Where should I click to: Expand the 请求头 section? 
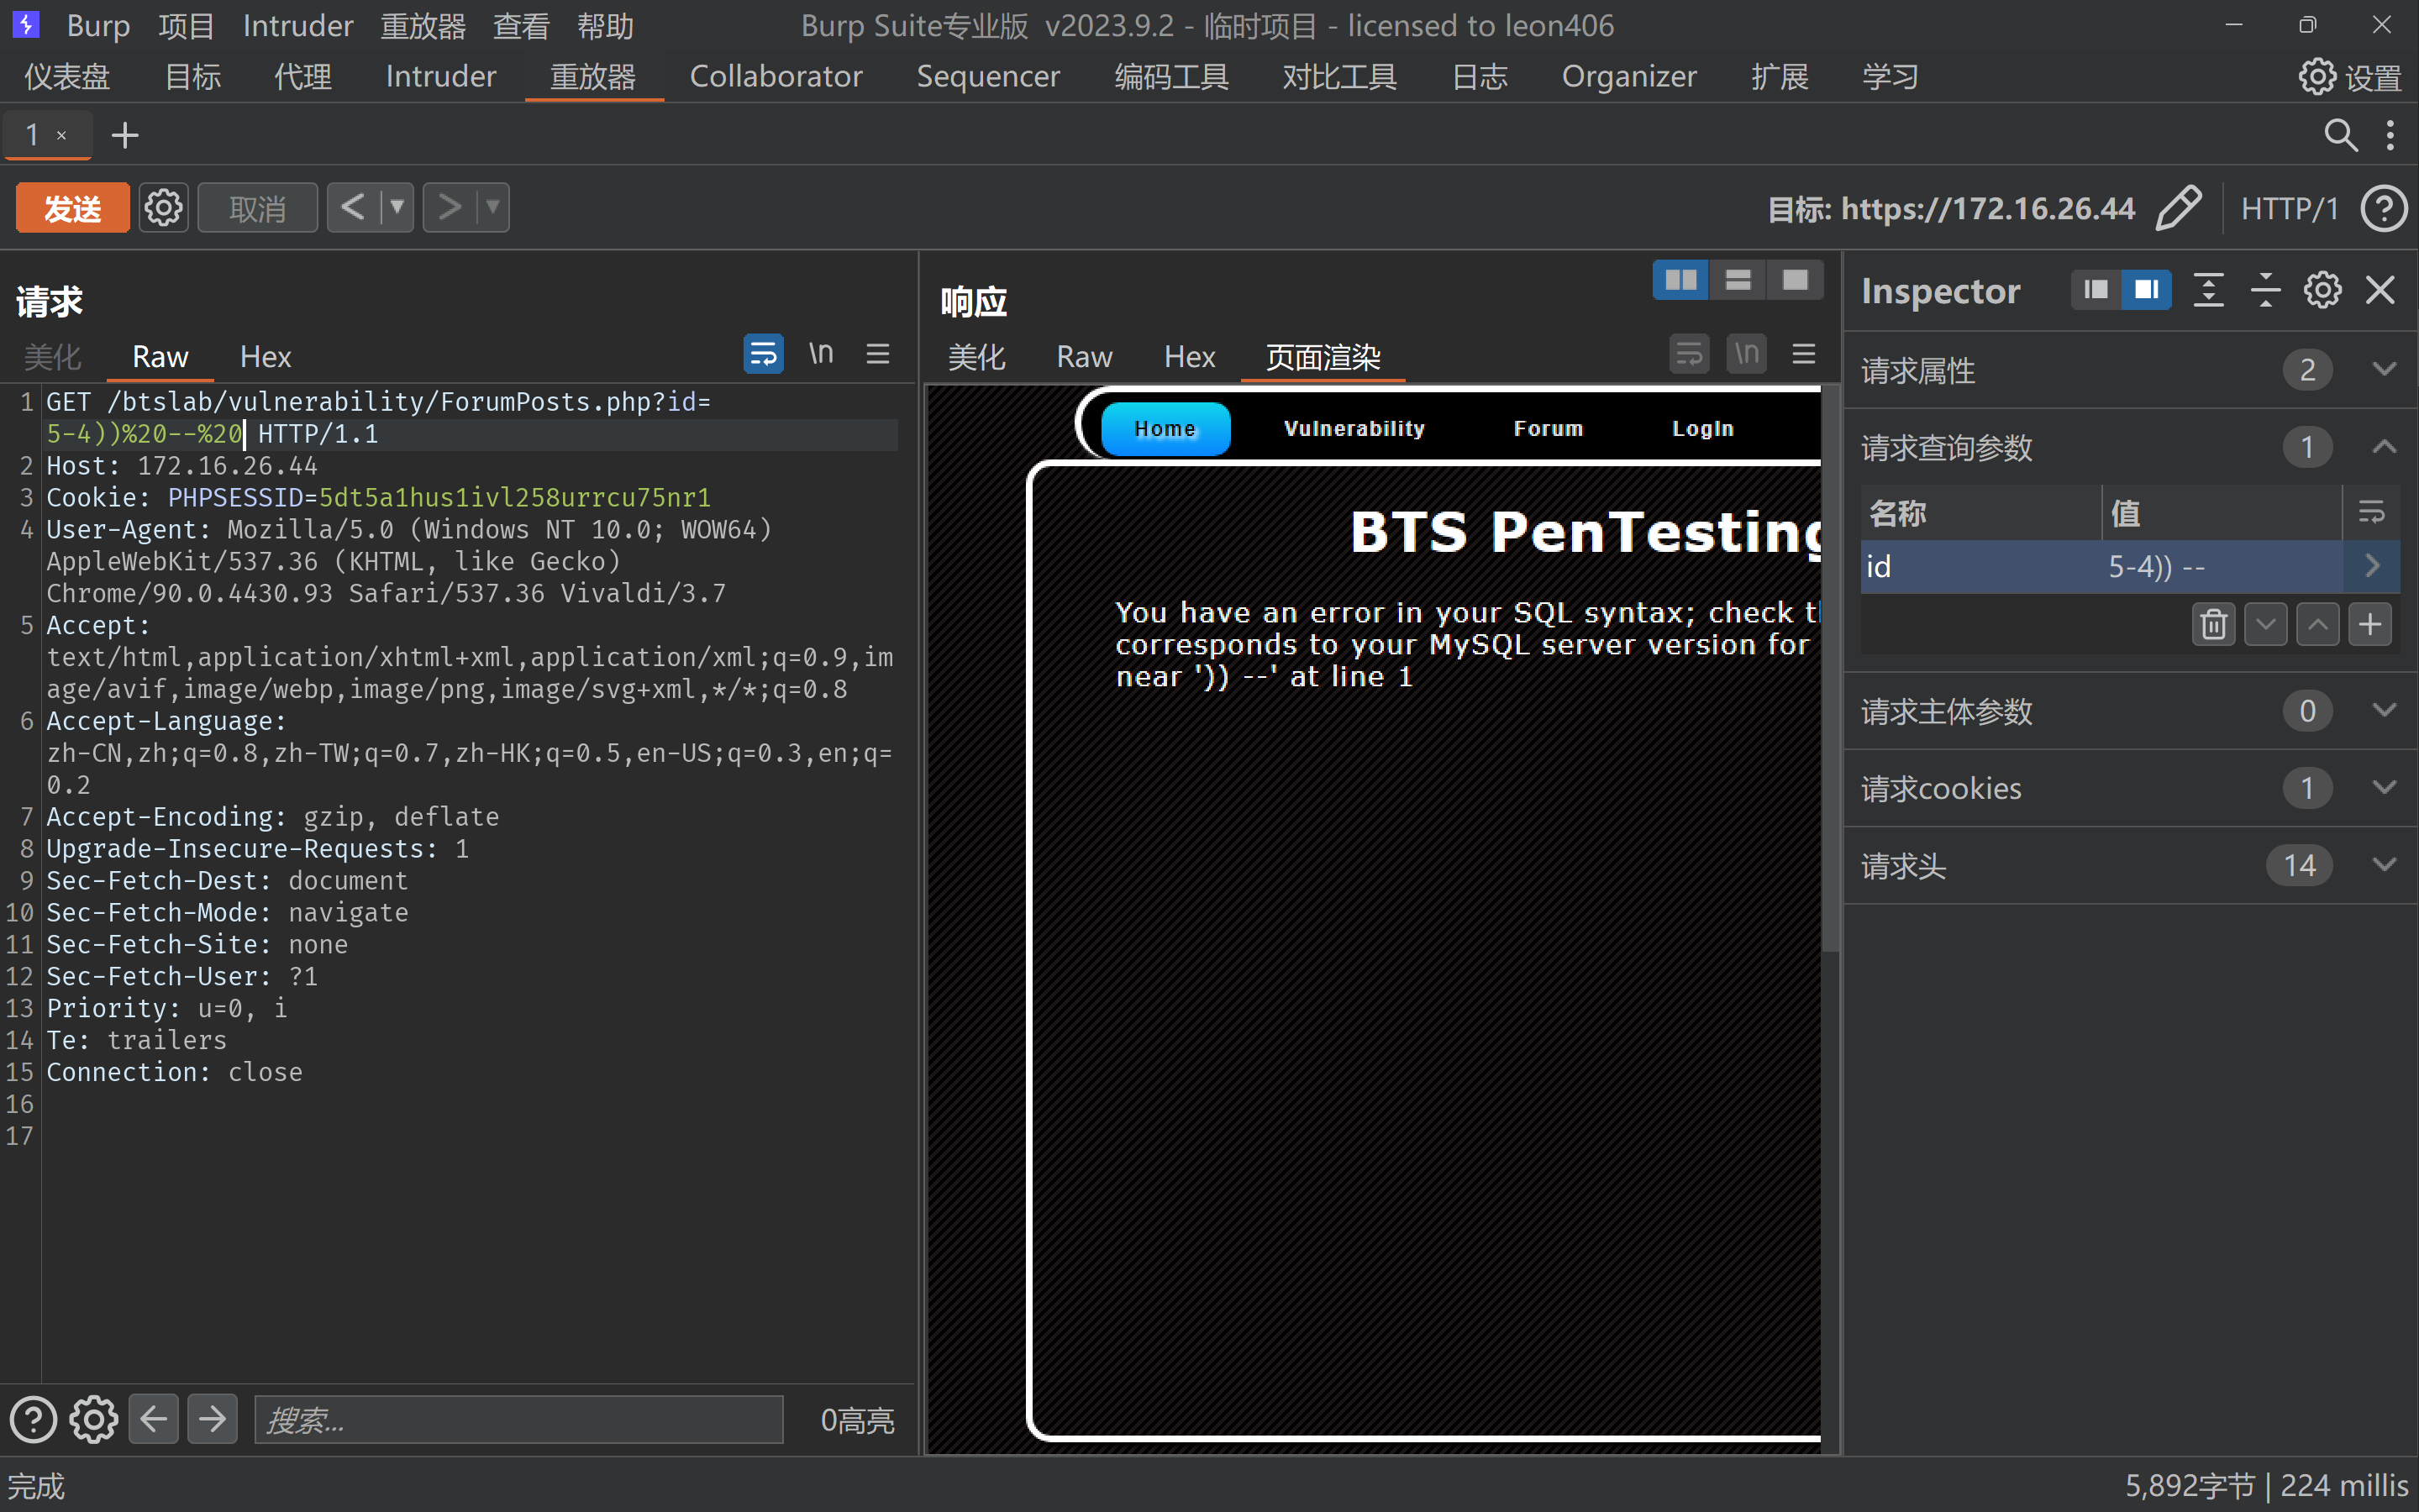pyautogui.click(x=2384, y=865)
